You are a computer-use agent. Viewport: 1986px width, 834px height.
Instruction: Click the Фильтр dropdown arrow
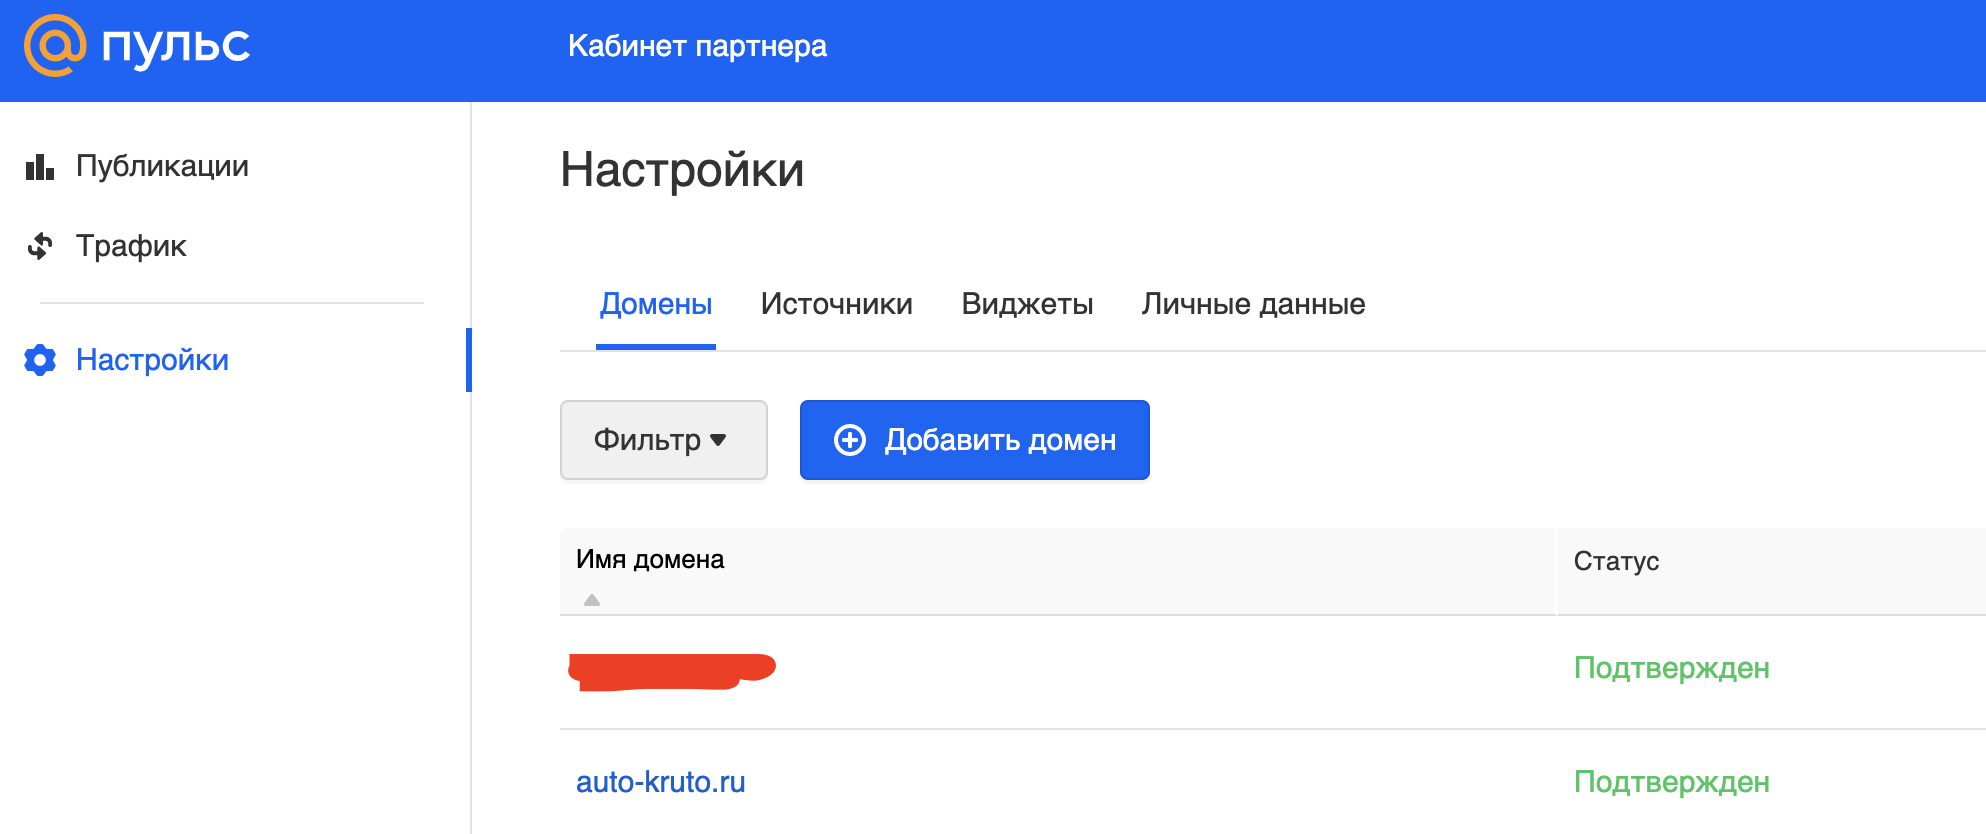pyautogui.click(x=718, y=440)
